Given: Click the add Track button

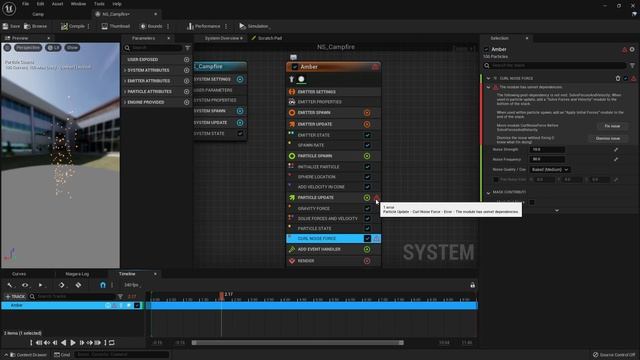Looking at the screenshot, I should click(15, 297).
